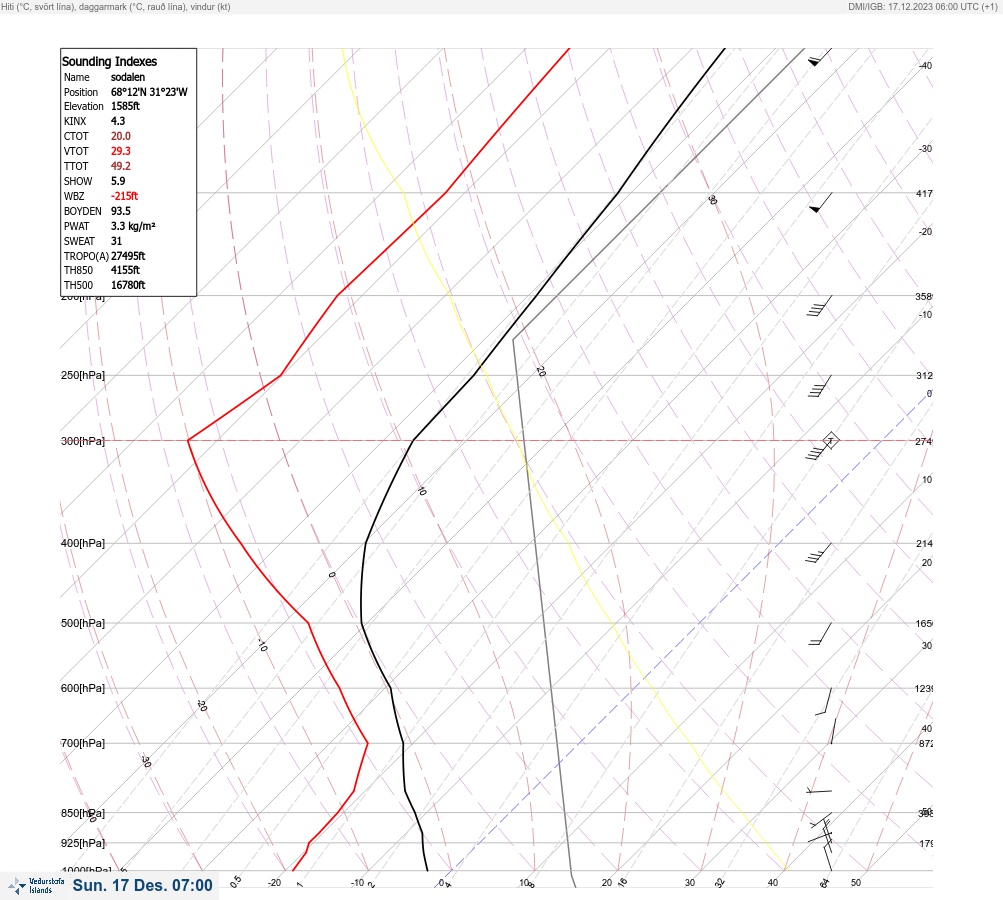Click the 925[hPa] pressure label
This screenshot has height=900, width=1003.
coord(83,843)
